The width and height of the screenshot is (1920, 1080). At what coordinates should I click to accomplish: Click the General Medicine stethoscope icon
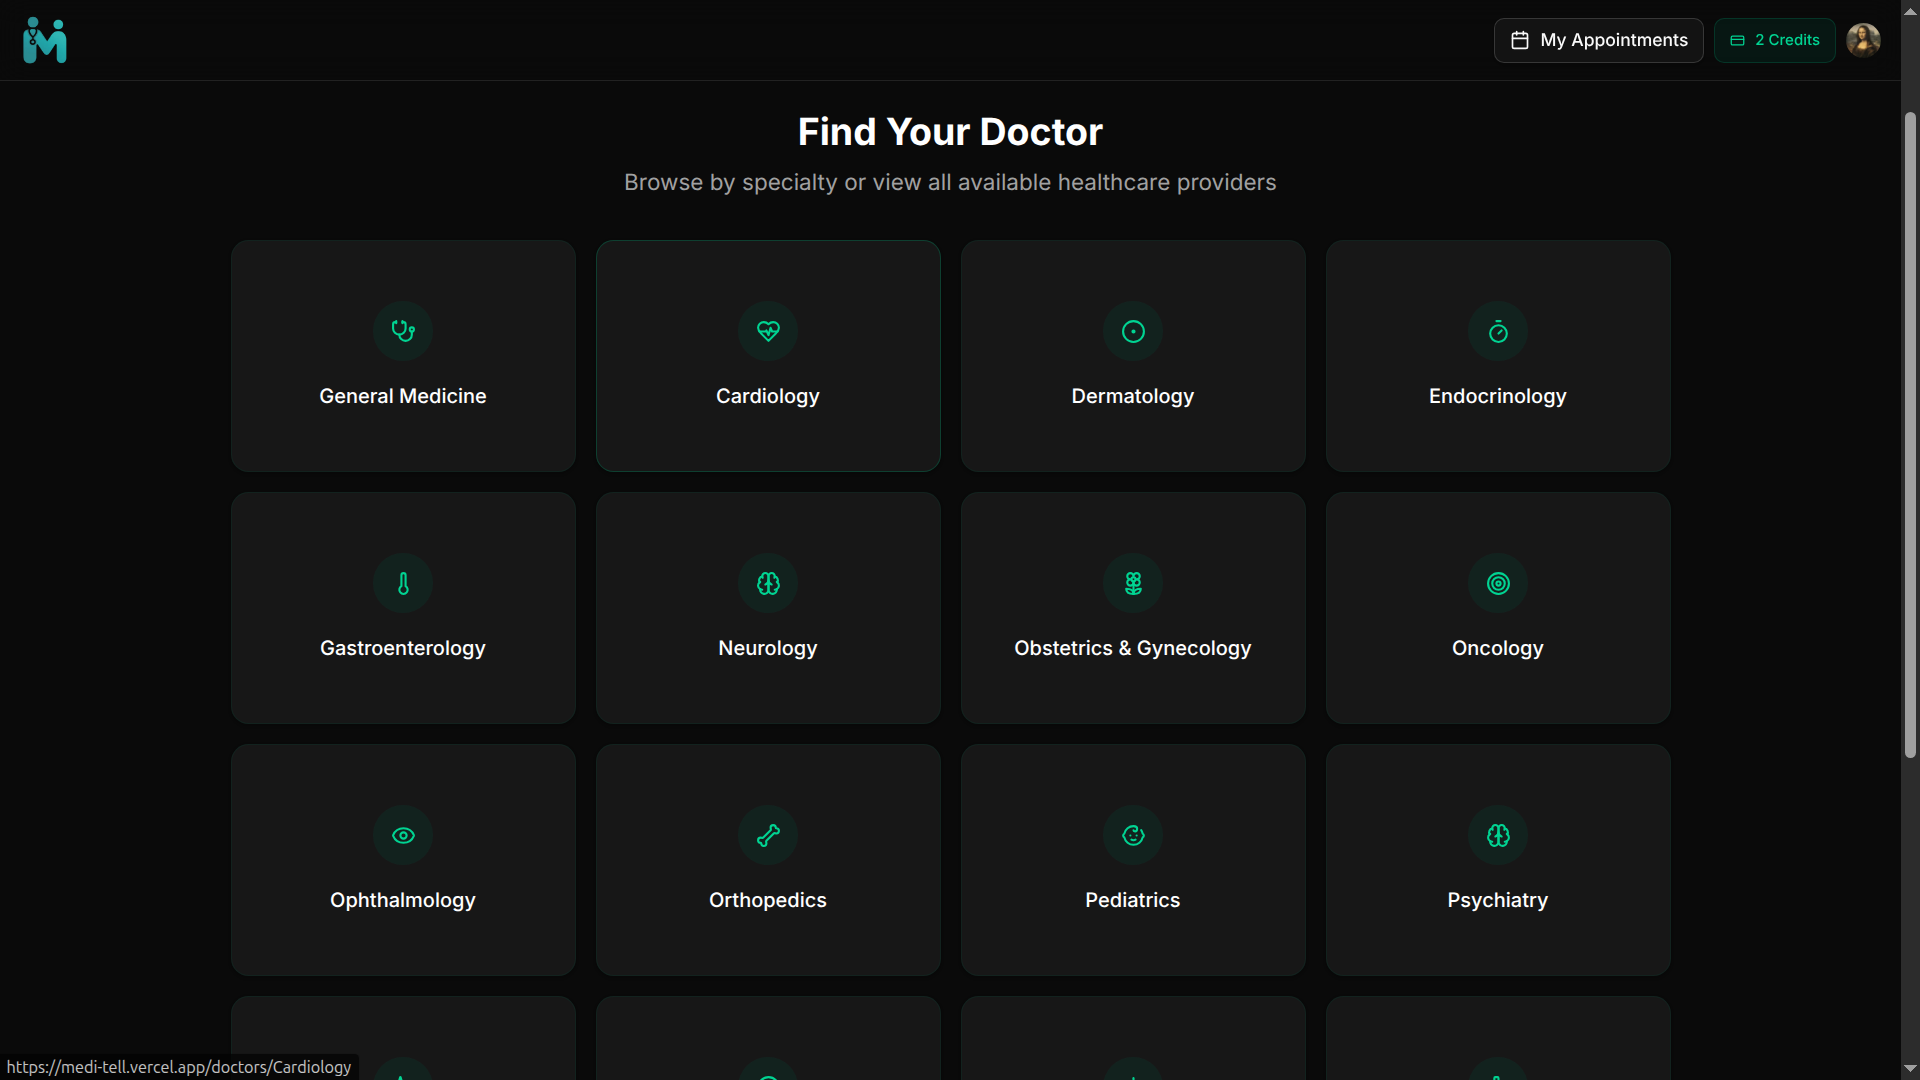[403, 331]
